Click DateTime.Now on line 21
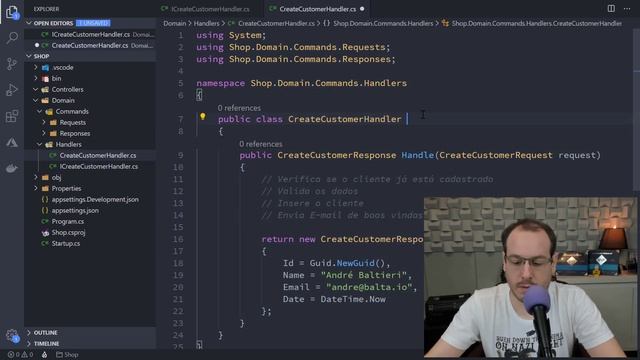Image resolution: width=640 pixels, height=360 pixels. [353, 299]
